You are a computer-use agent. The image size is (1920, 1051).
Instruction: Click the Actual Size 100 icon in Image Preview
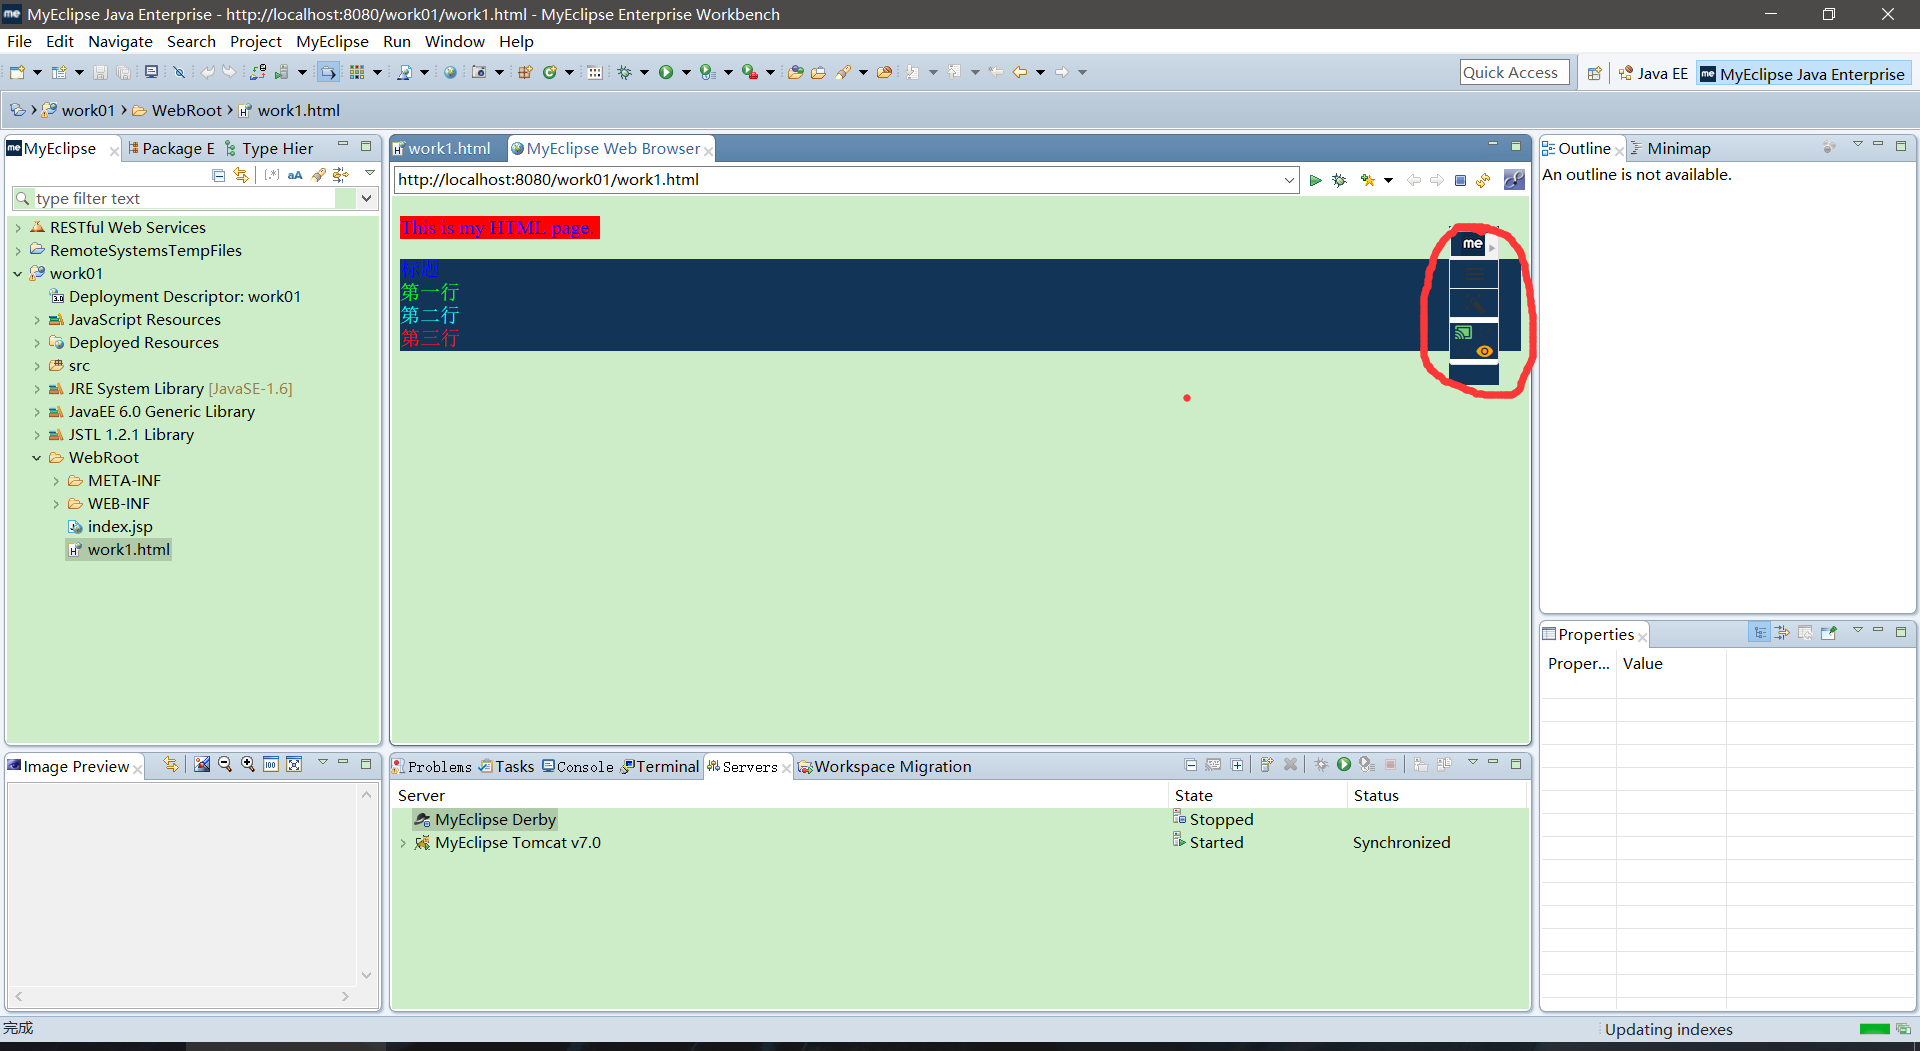tap(271, 764)
